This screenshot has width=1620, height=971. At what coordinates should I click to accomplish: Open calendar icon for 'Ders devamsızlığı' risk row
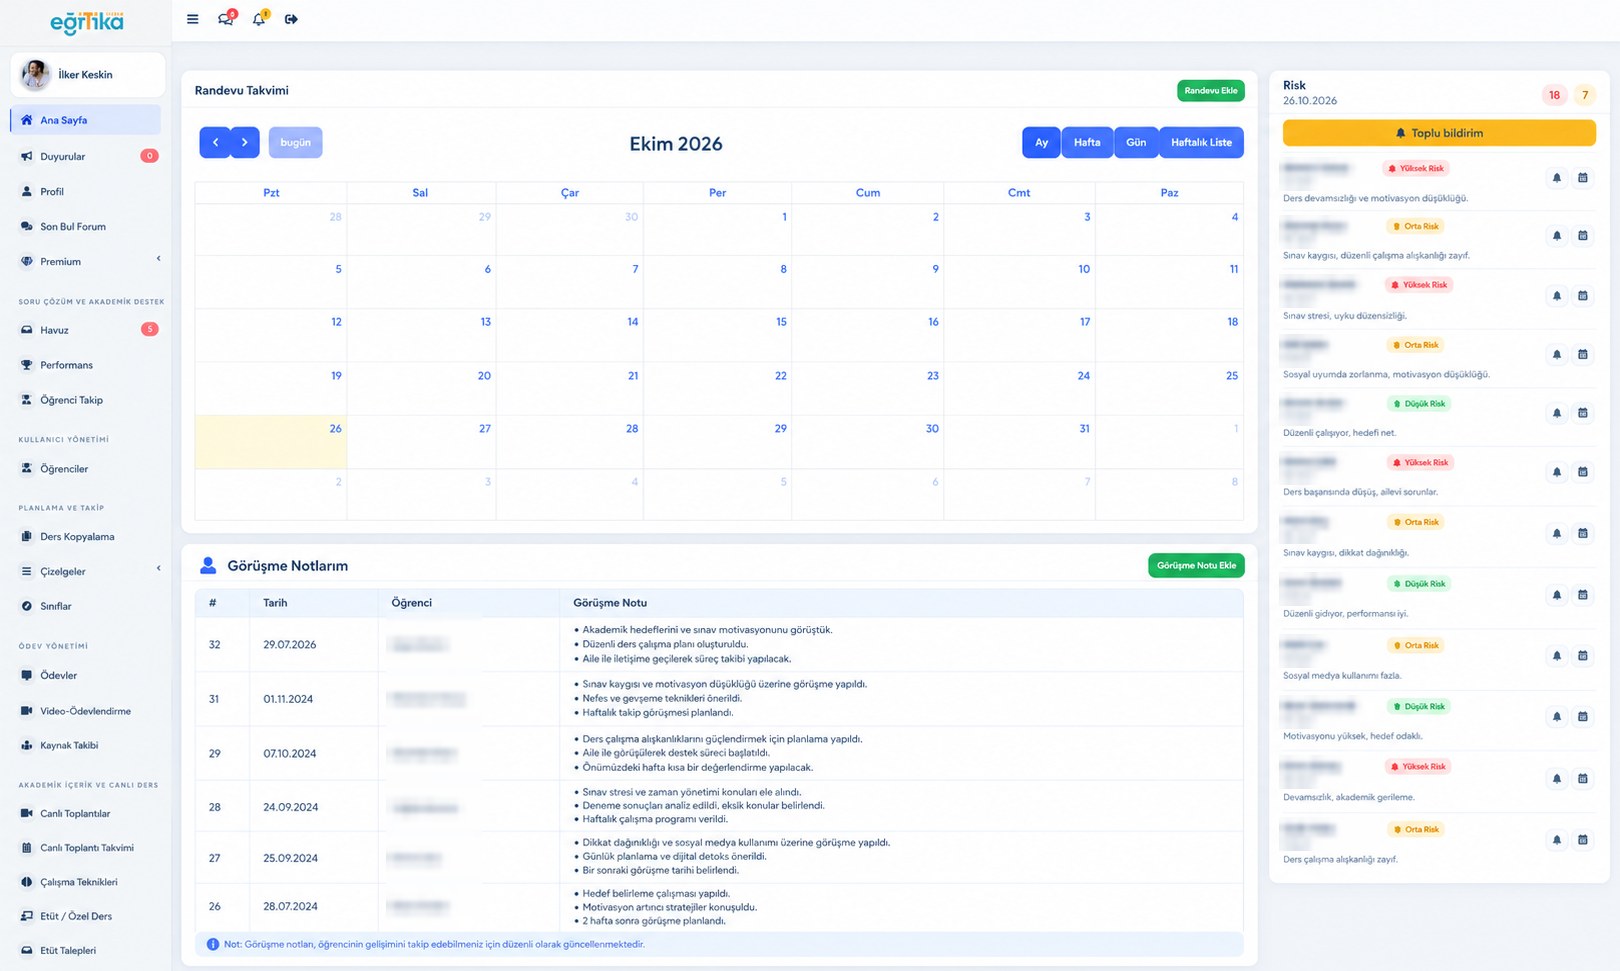pyautogui.click(x=1583, y=178)
